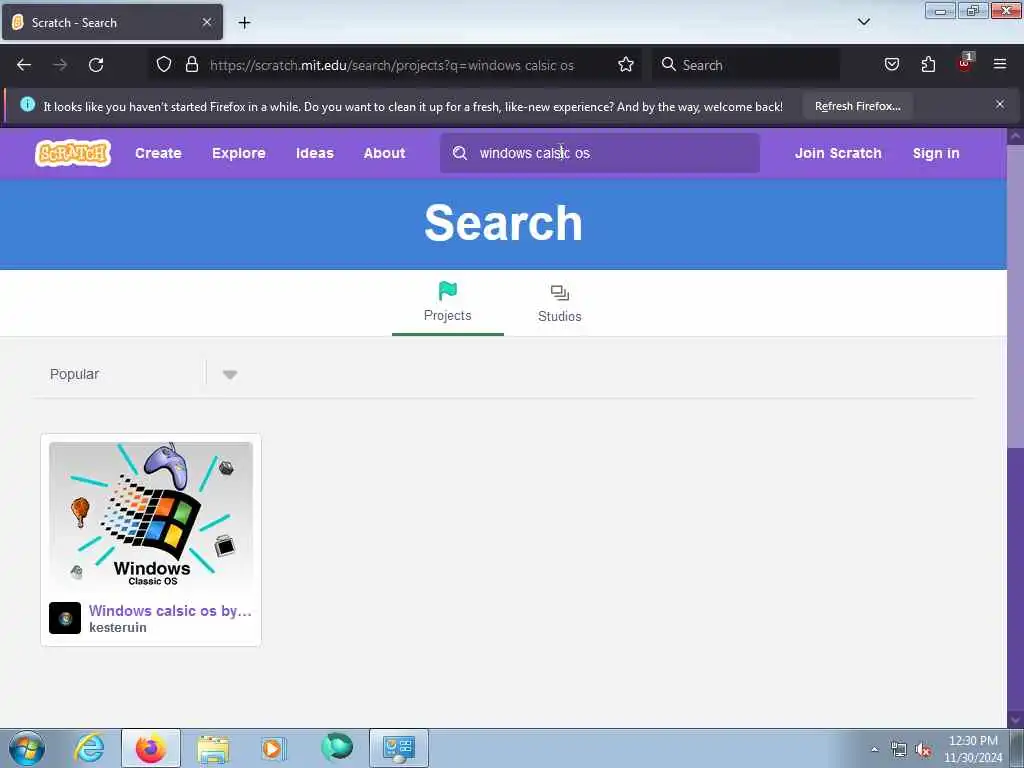Switch to the Projects tab
This screenshot has height=768, width=1024.
447,302
